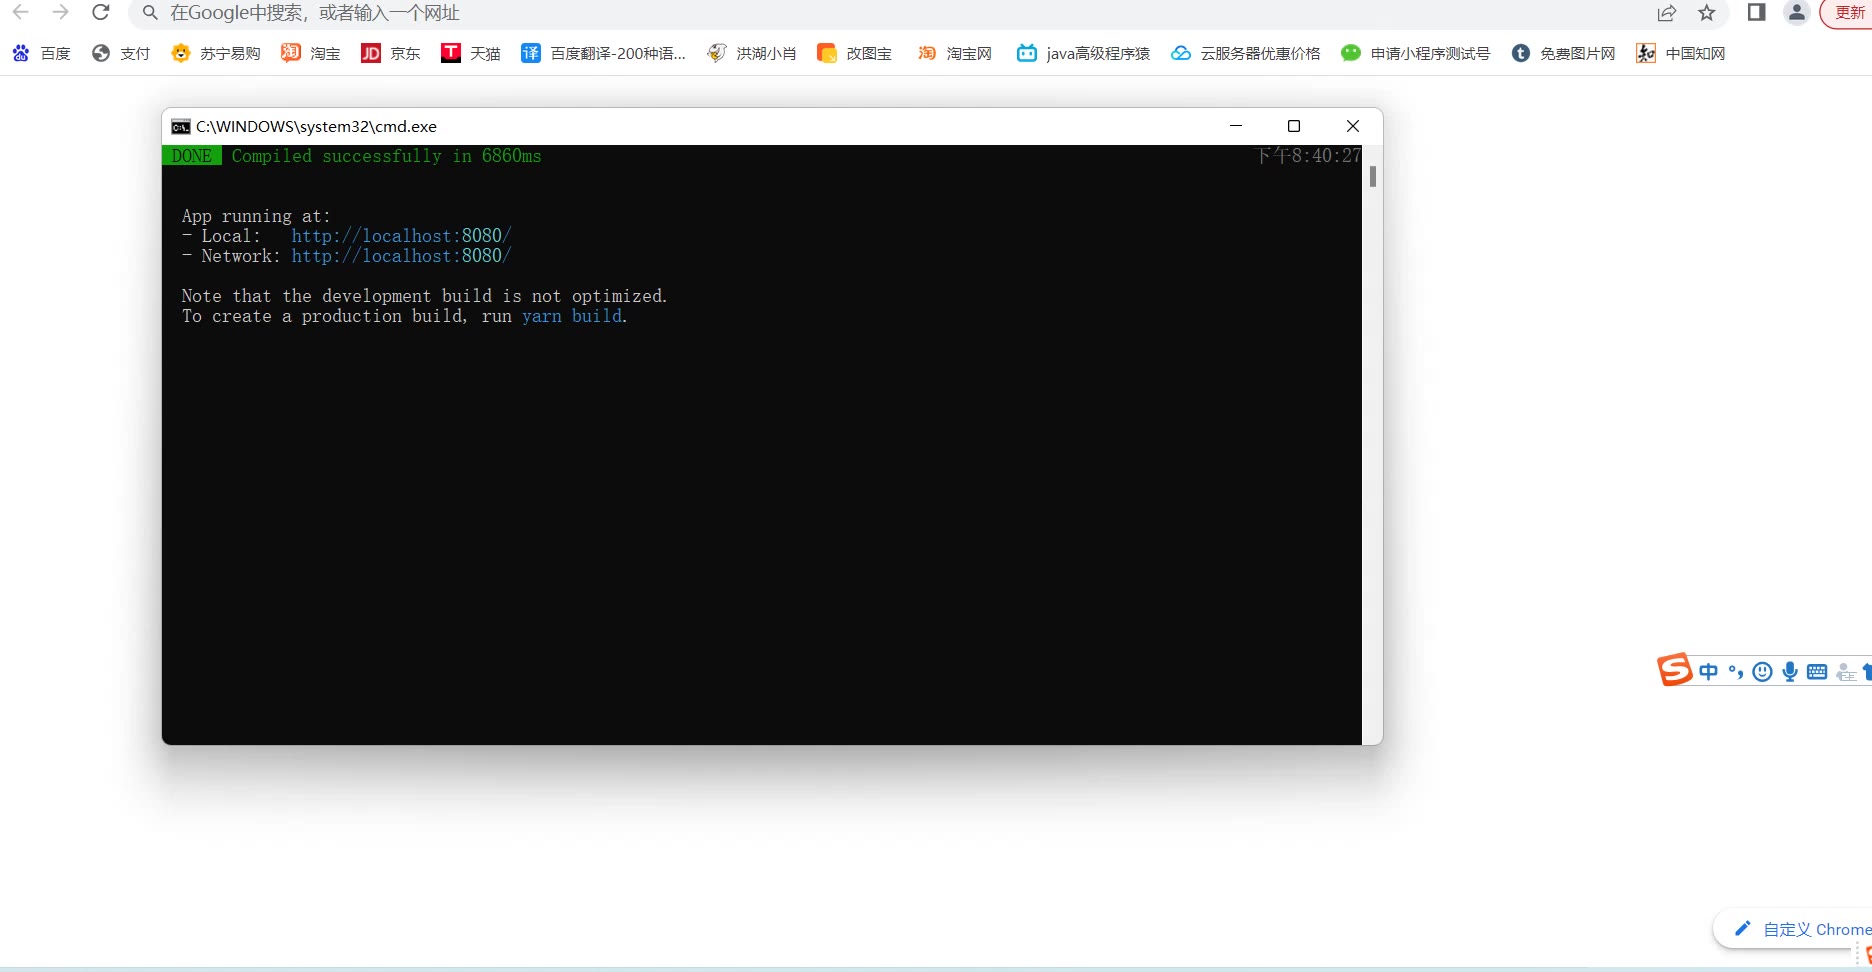Reload the page with refresh icon
Viewport: 1872px width, 972px height.
pos(101,13)
